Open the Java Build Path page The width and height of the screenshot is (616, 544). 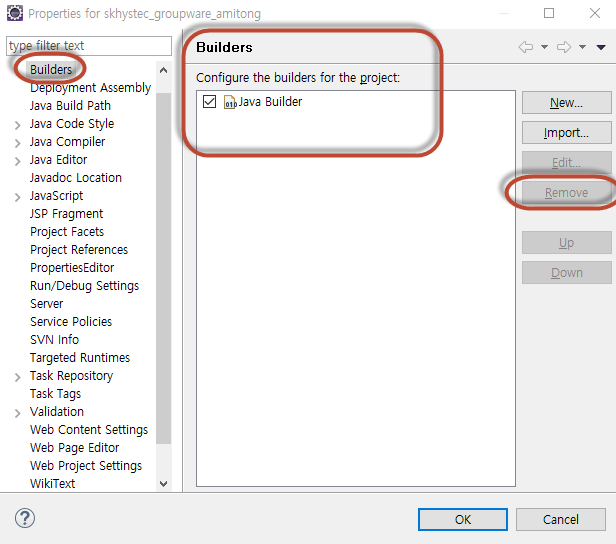pyautogui.click(x=70, y=106)
